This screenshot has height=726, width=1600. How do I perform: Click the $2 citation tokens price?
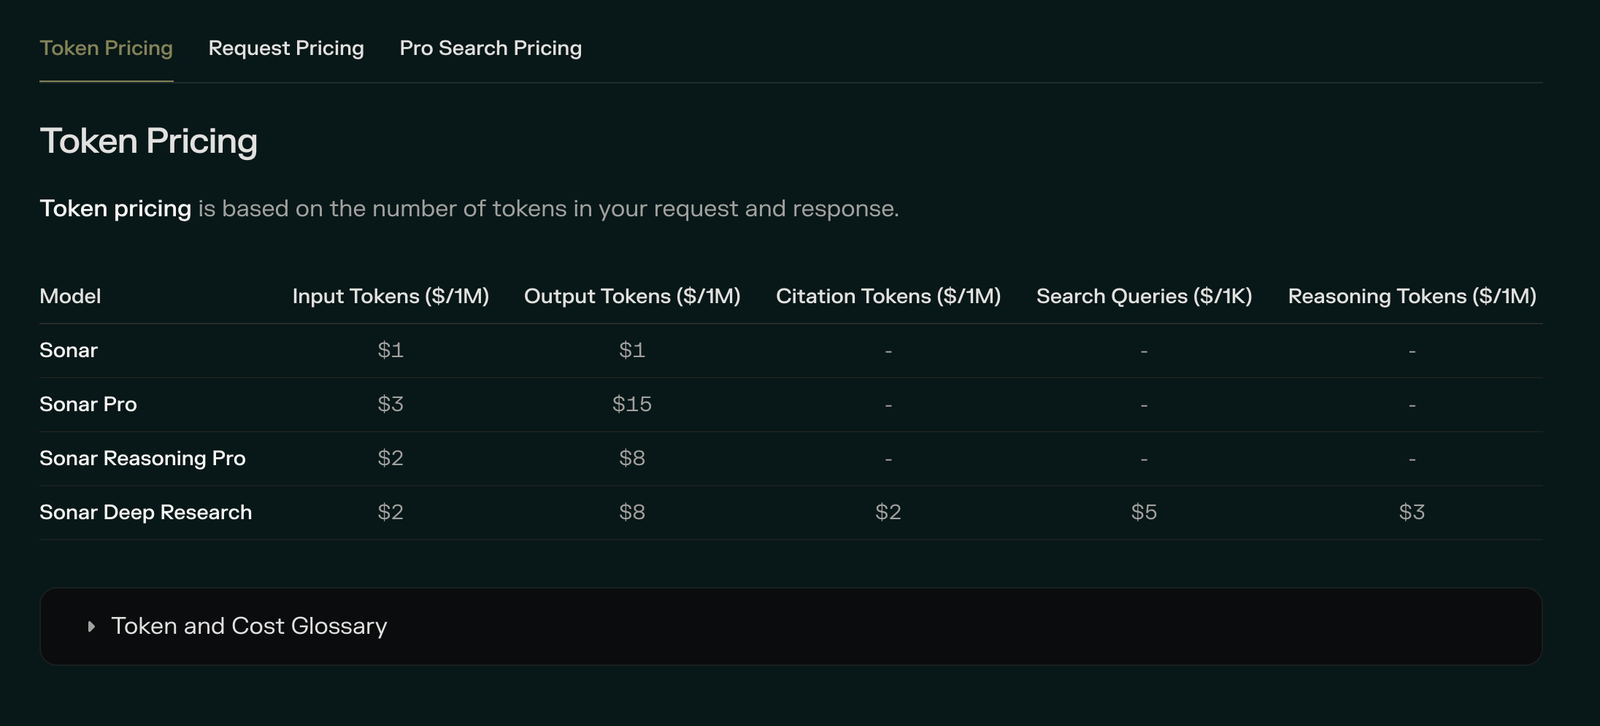[x=888, y=512]
